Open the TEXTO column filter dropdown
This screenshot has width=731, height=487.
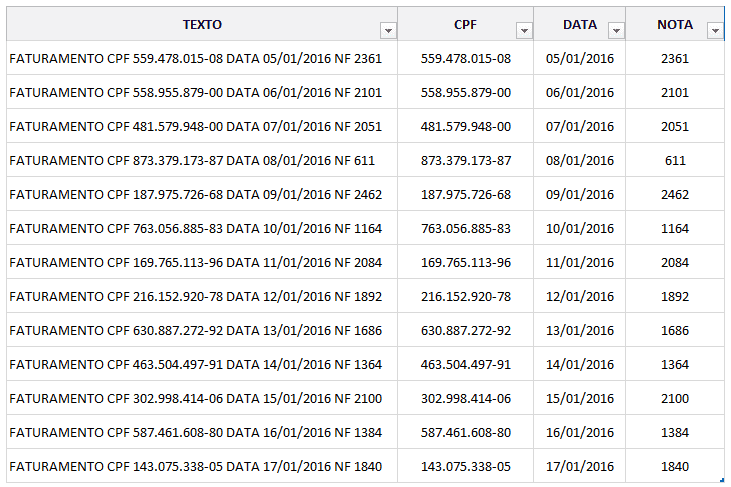click(x=388, y=30)
